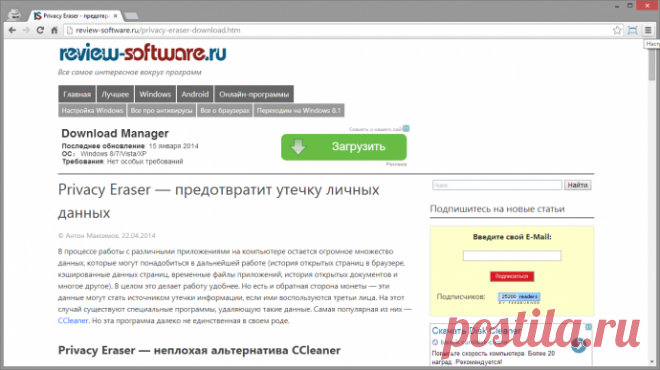Click the Скачать с нашего сайта ad label
Screen dimensions: 660x370
(x=375, y=129)
